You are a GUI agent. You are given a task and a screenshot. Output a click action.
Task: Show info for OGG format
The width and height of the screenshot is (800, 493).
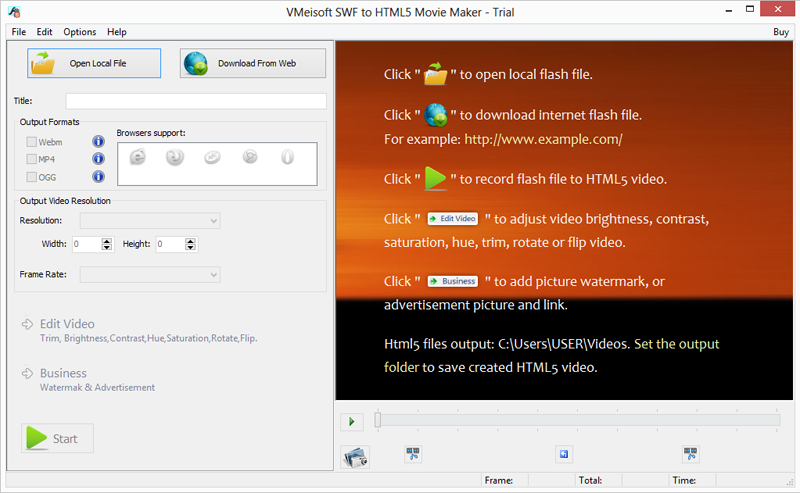click(98, 177)
